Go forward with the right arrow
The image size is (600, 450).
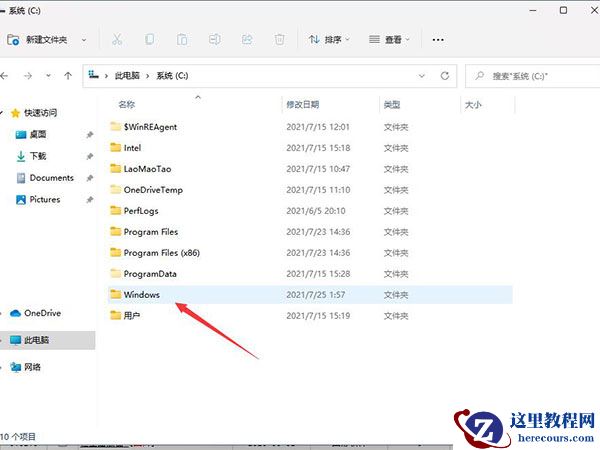pos(28,76)
